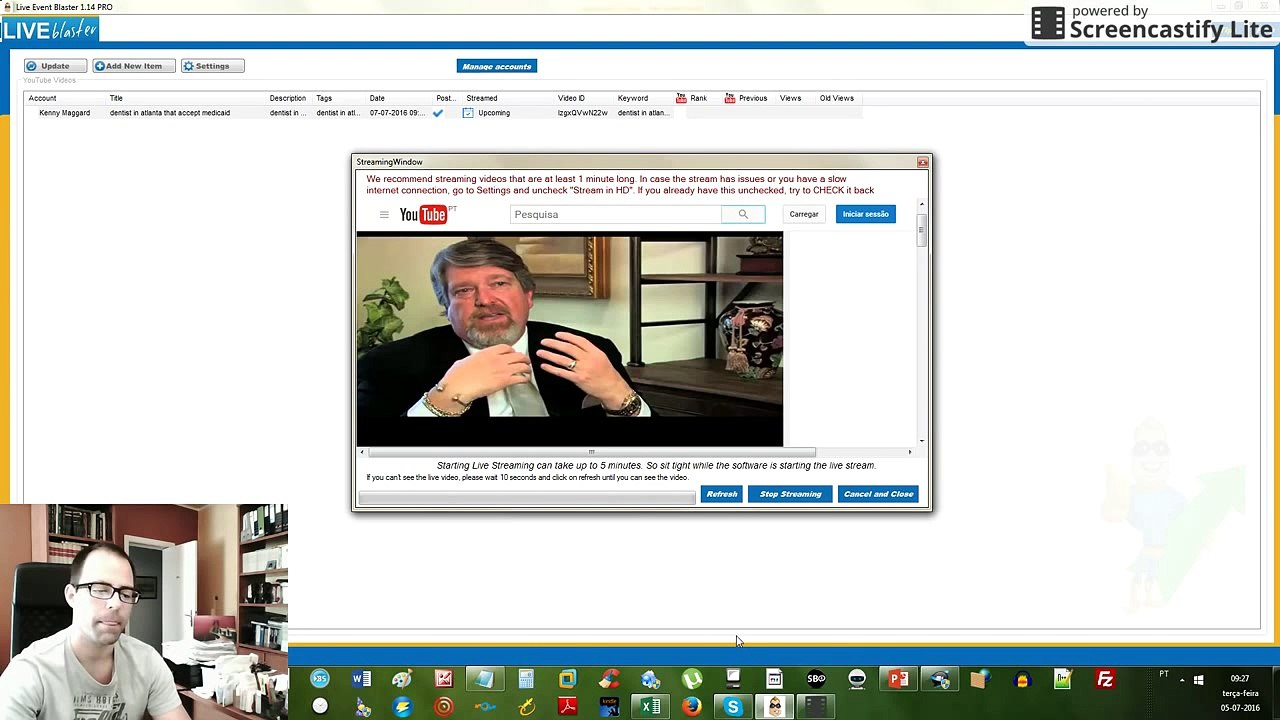Click the YouTube icon in the Rank header
The width and height of the screenshot is (1280, 720).
[x=681, y=98]
